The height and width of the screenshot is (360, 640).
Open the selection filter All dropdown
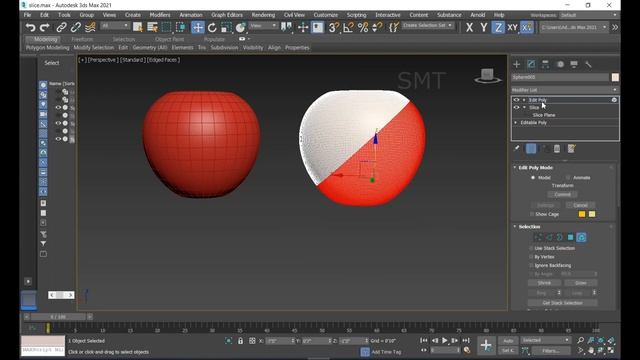[115, 26]
